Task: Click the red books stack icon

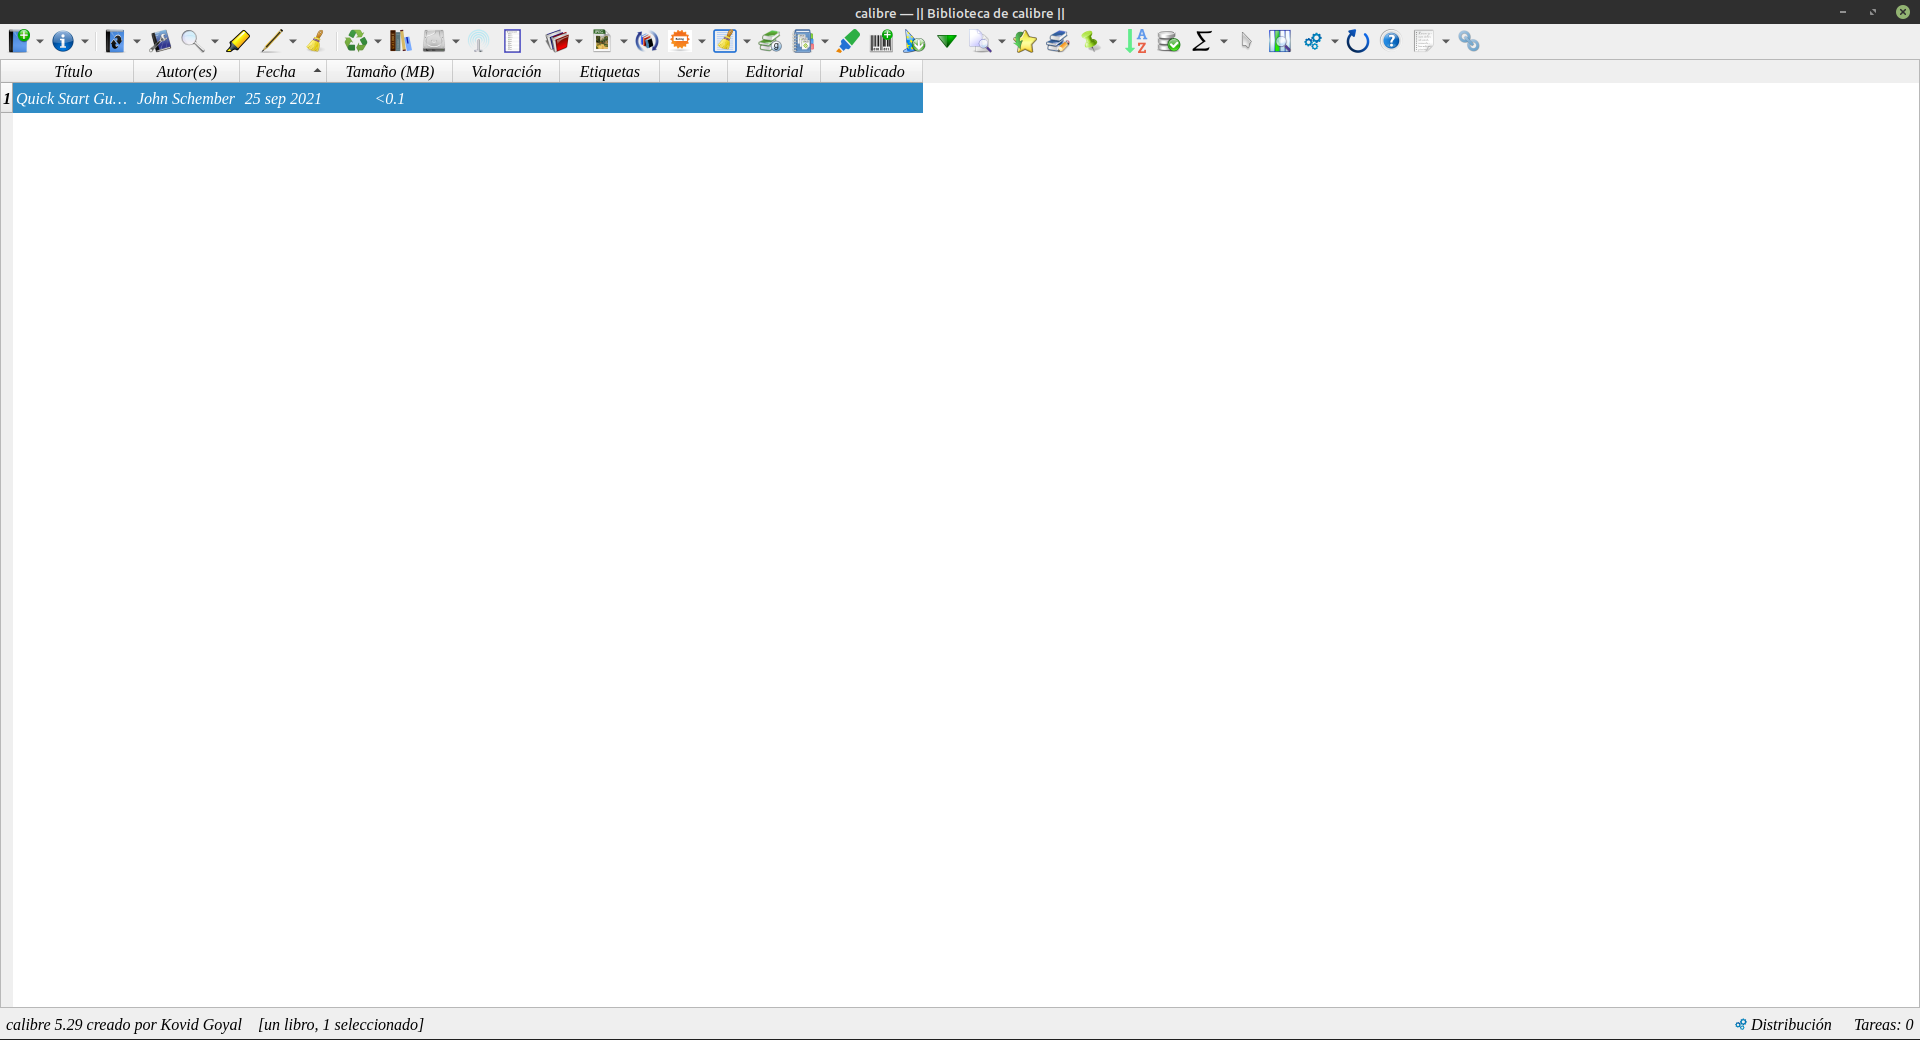Action: point(557,41)
